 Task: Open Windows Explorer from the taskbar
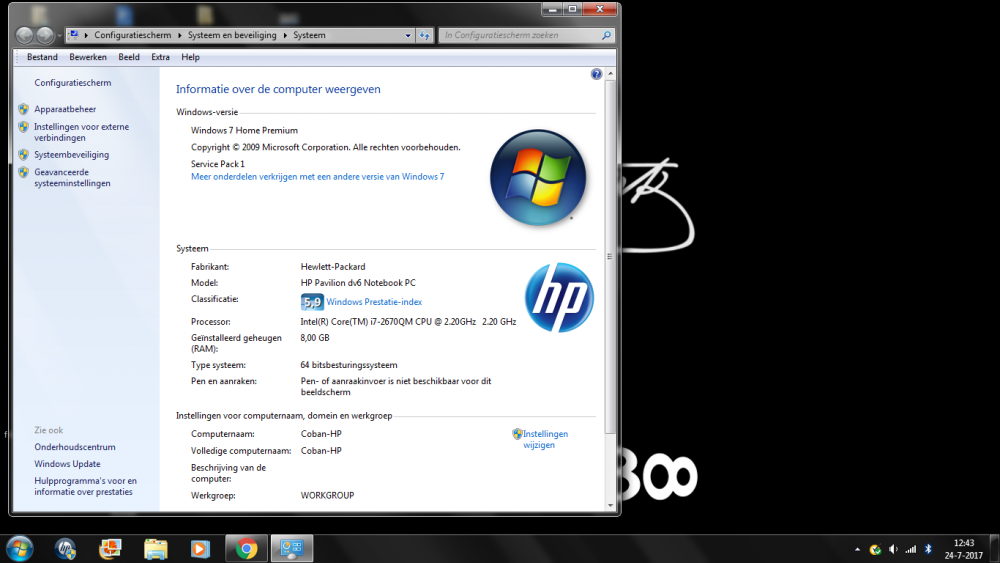point(156,548)
